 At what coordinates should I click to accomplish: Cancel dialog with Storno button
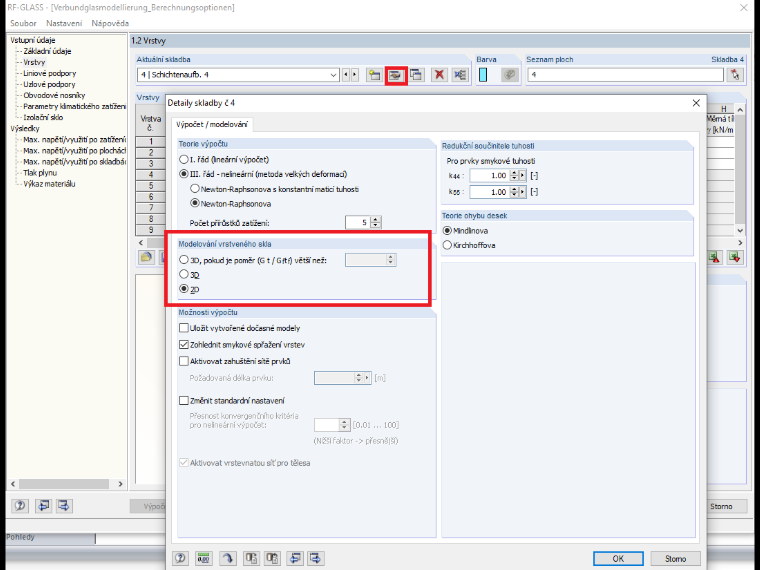click(x=675, y=559)
